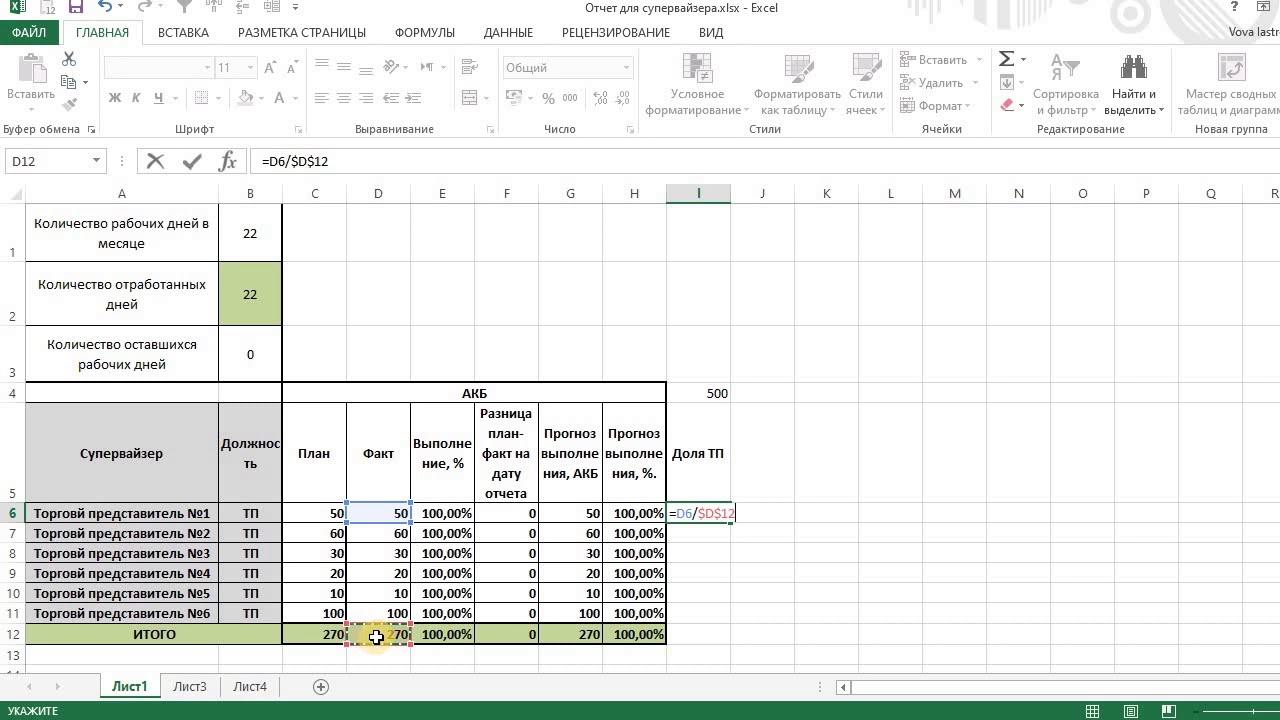
Task: Switch to Page Break Preview
Action: pyautogui.click(x=1169, y=711)
